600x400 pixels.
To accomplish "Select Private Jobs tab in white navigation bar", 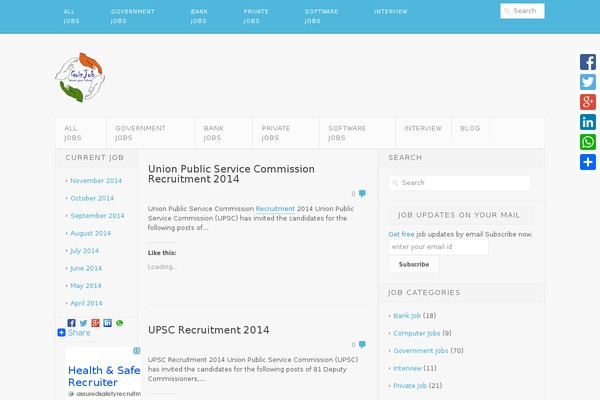I will pyautogui.click(x=286, y=133).
